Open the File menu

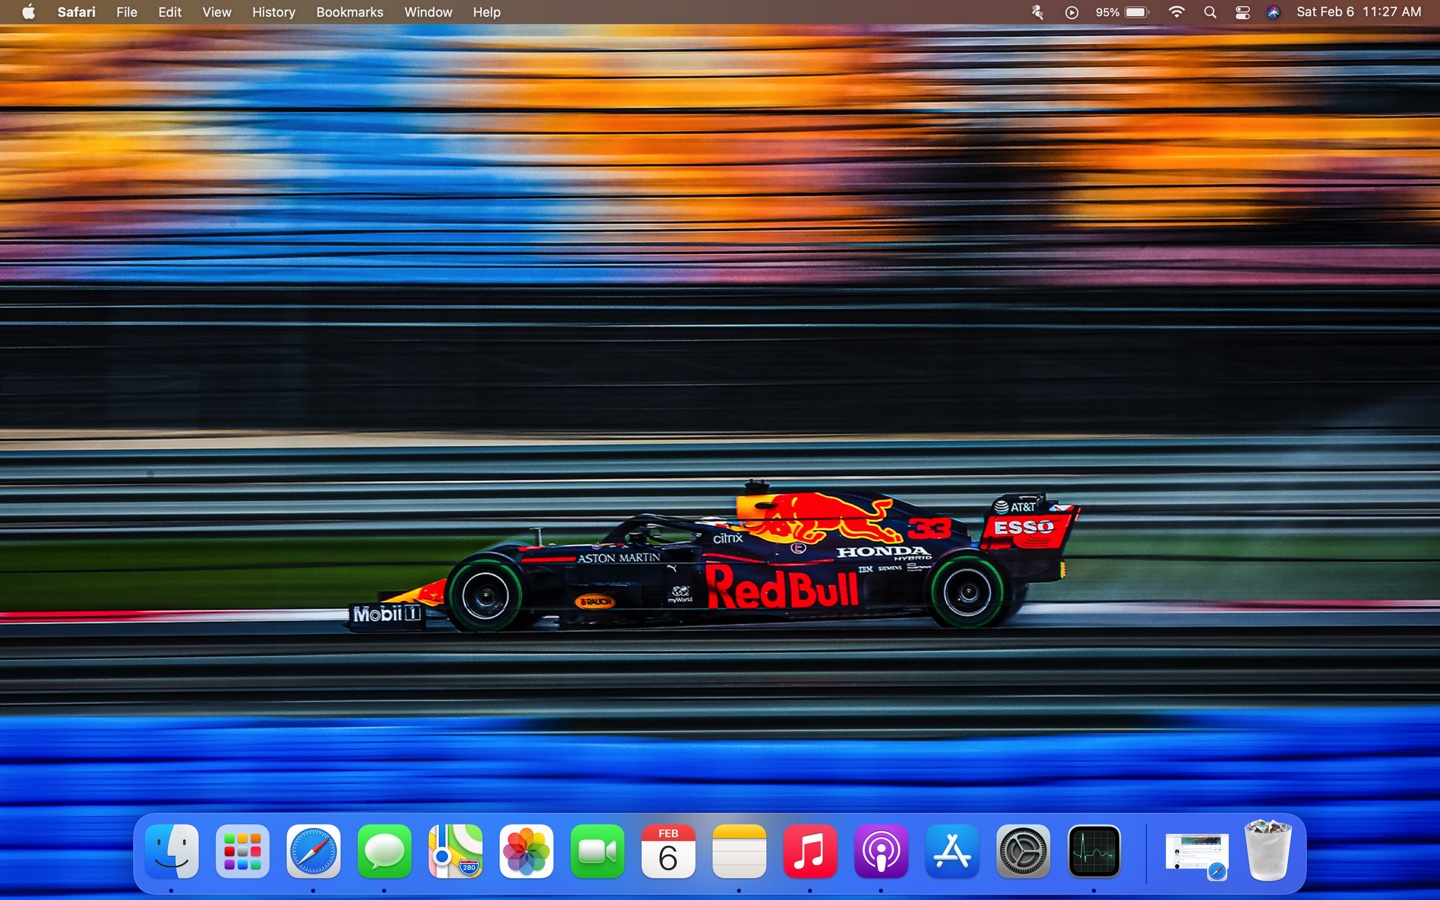tap(127, 12)
